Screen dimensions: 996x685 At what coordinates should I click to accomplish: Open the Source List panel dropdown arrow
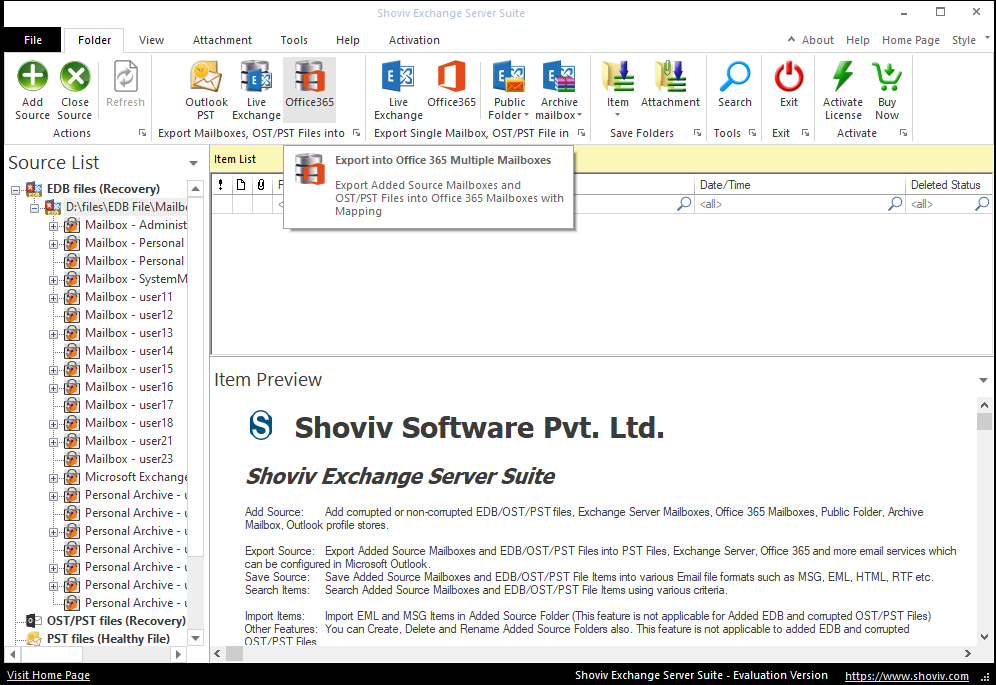pyautogui.click(x=193, y=163)
